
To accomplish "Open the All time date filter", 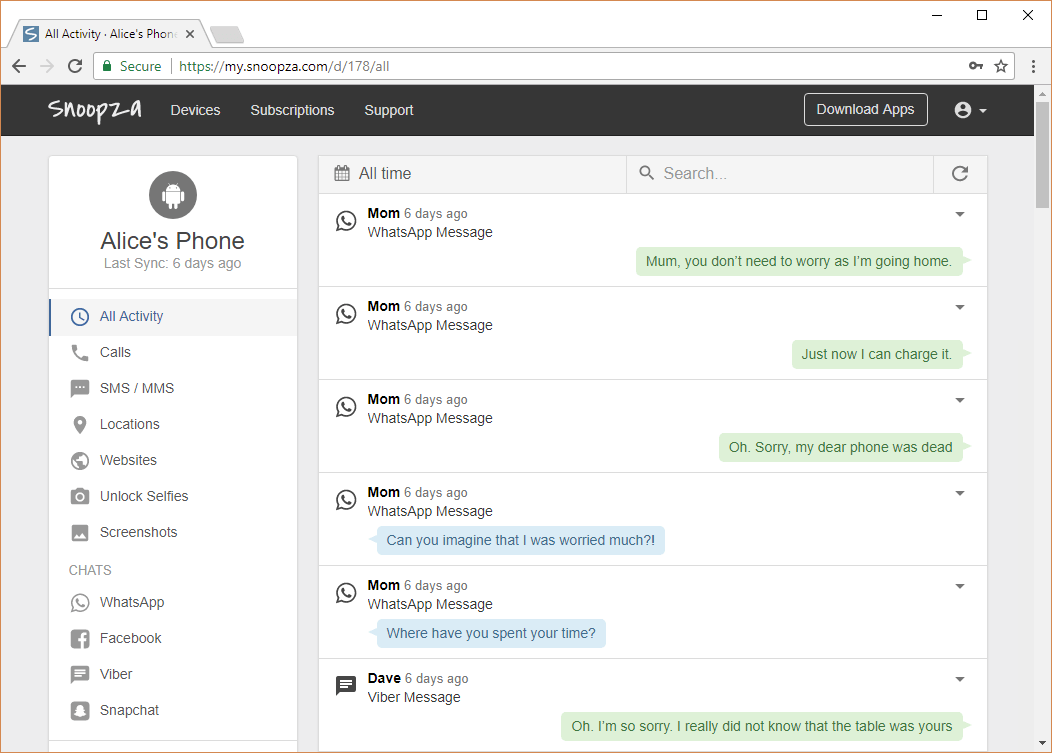I will (472, 174).
